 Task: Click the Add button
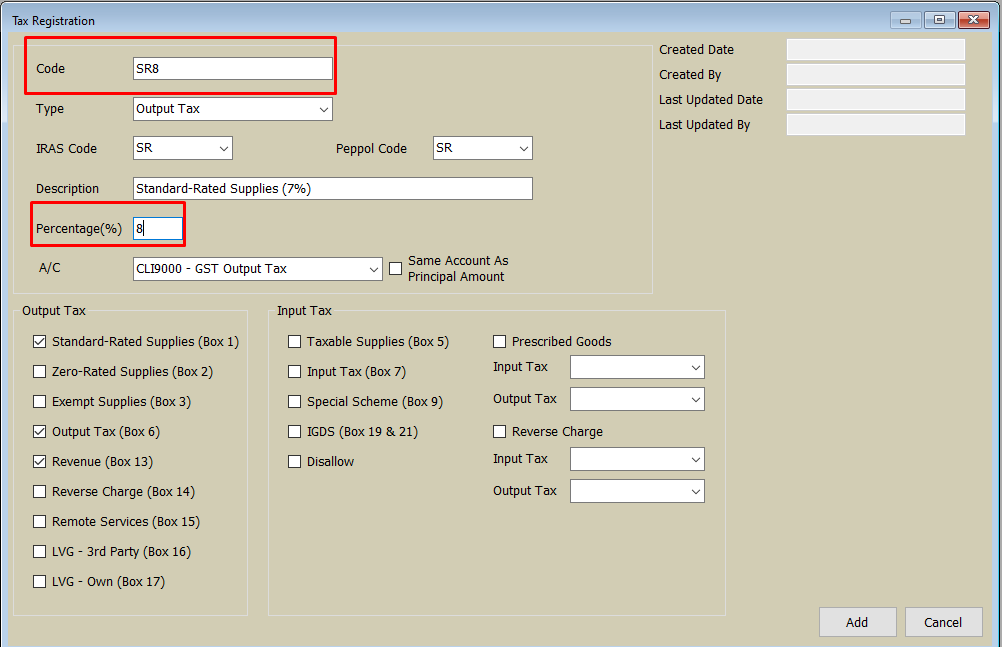[858, 622]
